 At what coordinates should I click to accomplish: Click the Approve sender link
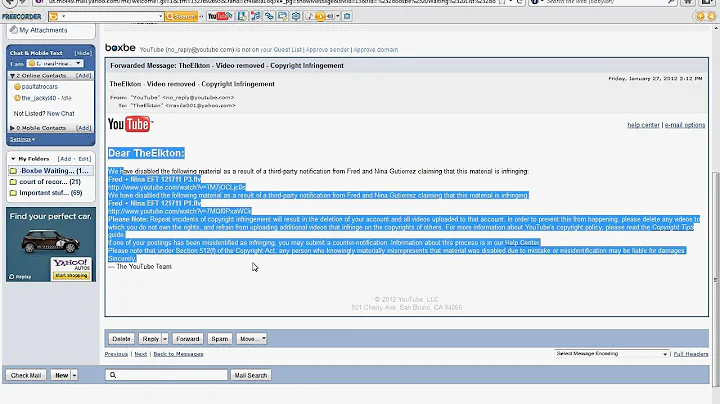point(327,50)
